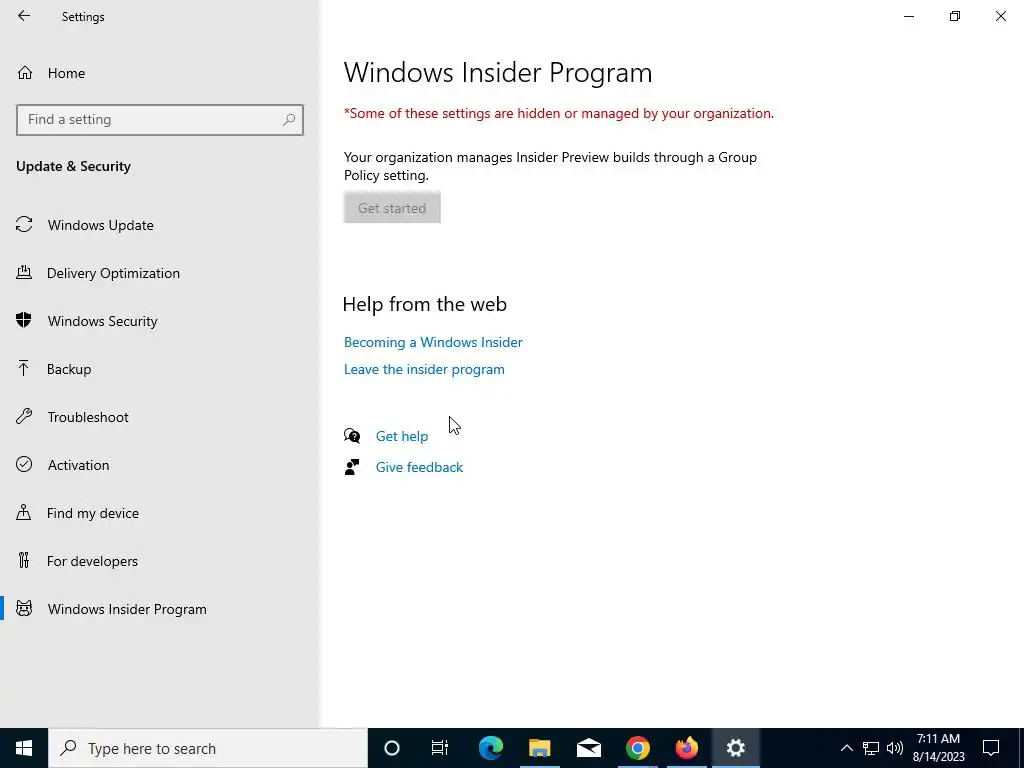The image size is (1024, 768).
Task: Select the Windows Insider Program cat icon
Action: [24, 609]
